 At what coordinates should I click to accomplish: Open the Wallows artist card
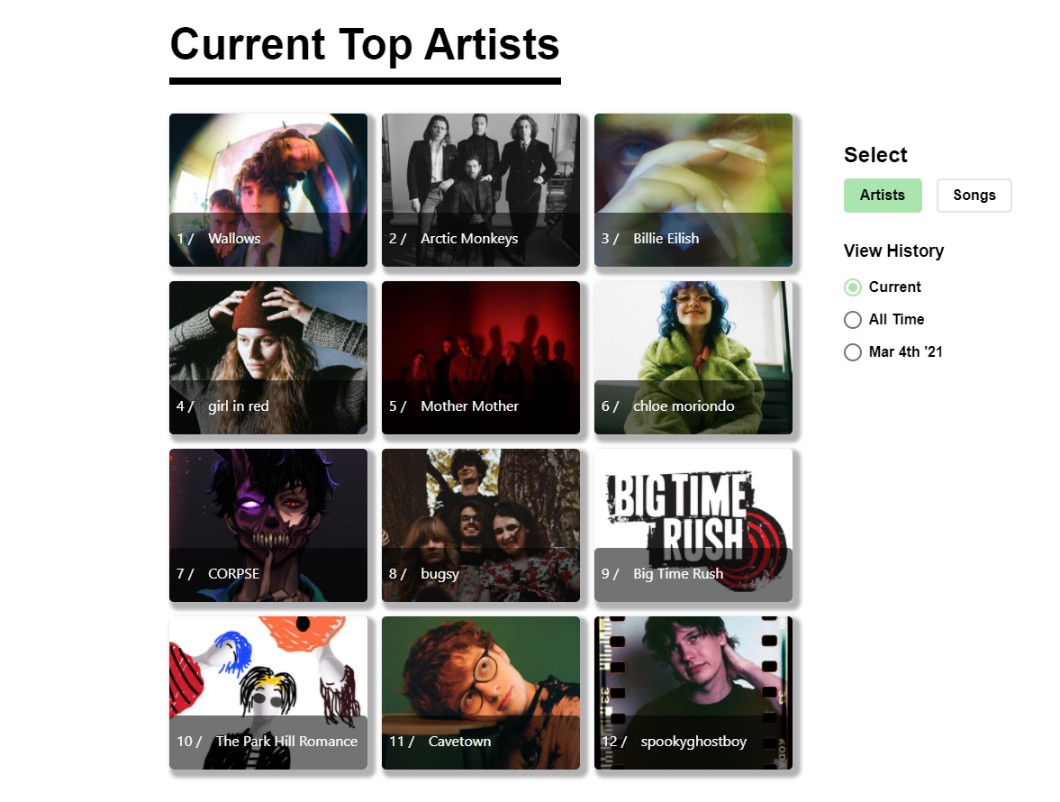point(268,190)
